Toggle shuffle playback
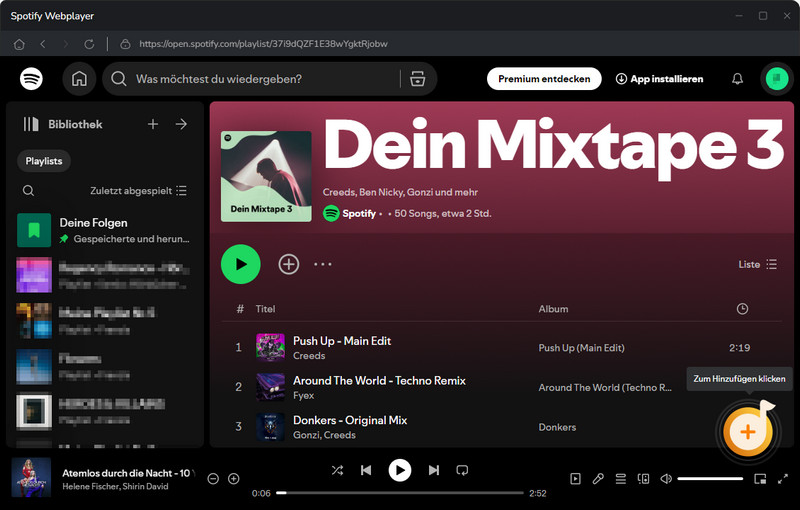Image resolution: width=800 pixels, height=510 pixels. [x=337, y=470]
